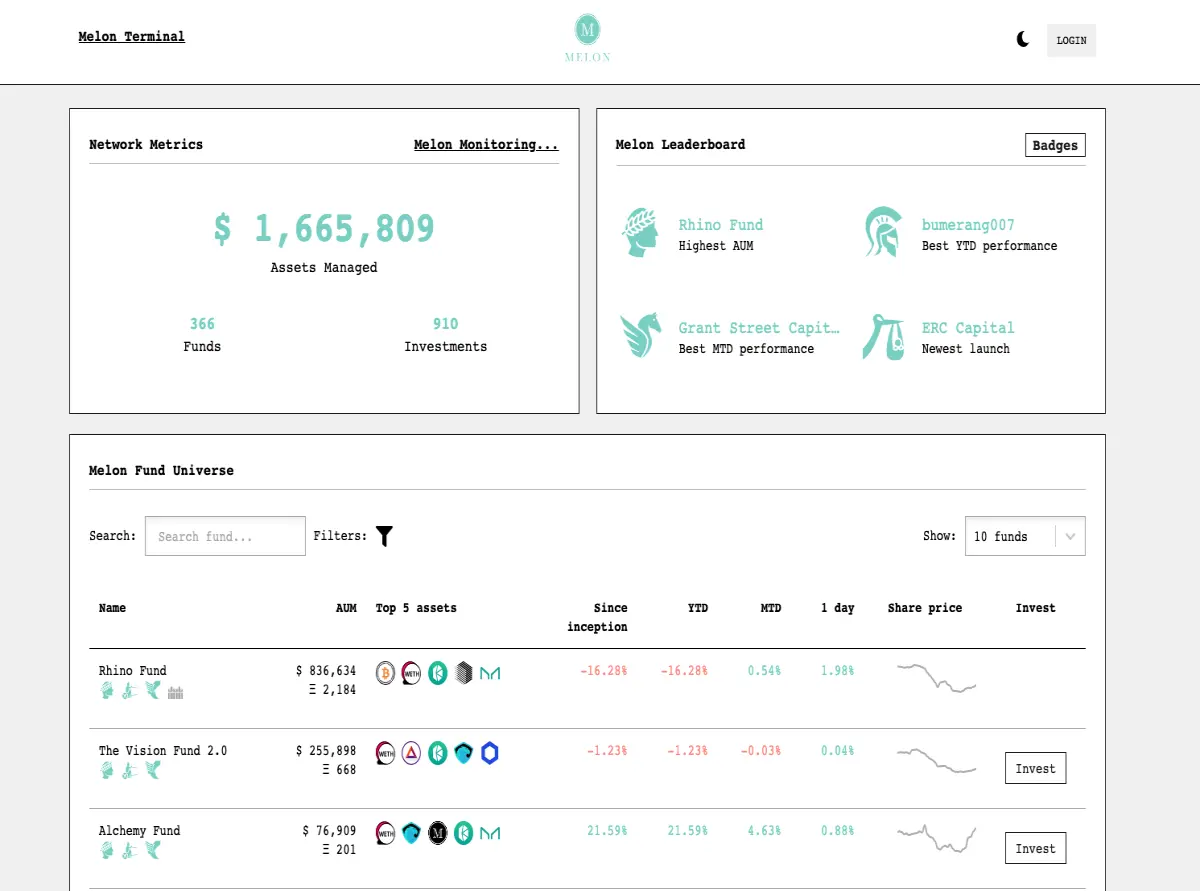1200x891 pixels.
Task: Open the Melon Monitoring link
Action: point(486,145)
